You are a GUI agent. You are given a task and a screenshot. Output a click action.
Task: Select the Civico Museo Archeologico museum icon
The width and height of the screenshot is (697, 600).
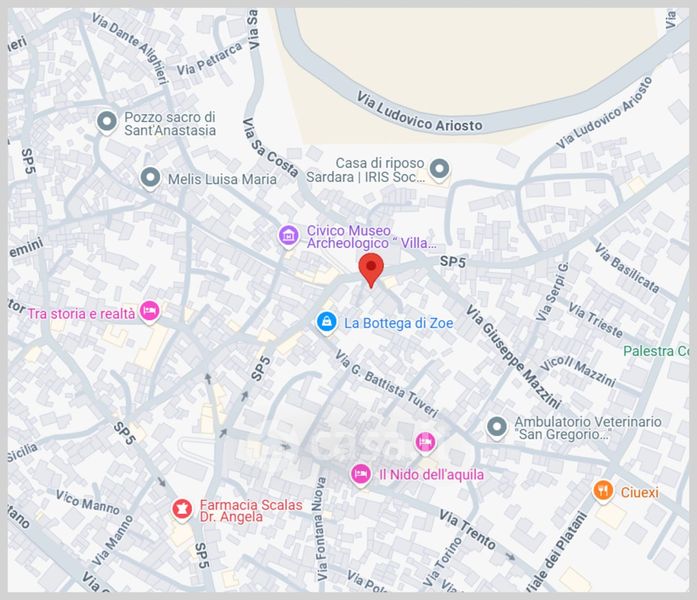coord(288,236)
